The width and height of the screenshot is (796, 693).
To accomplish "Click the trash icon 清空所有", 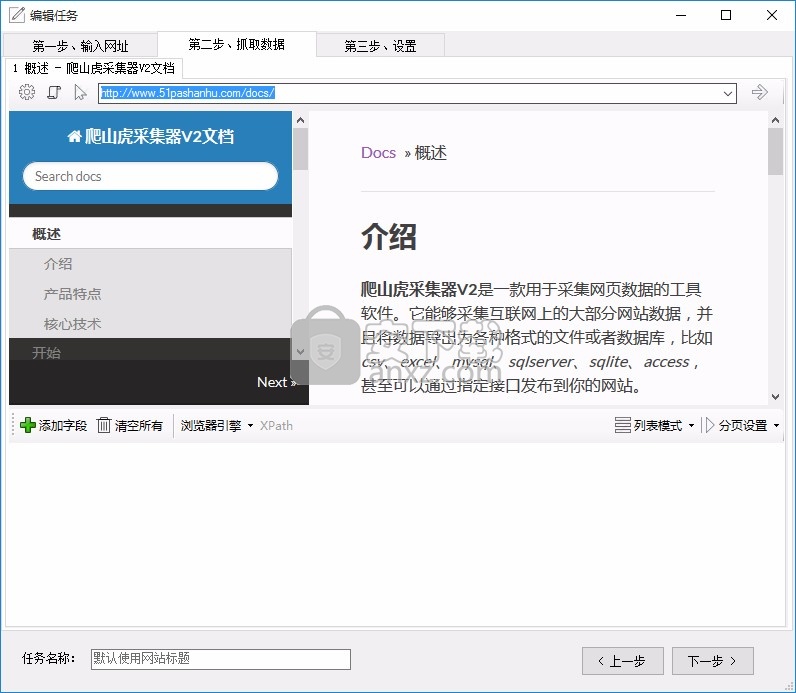I will coord(130,425).
